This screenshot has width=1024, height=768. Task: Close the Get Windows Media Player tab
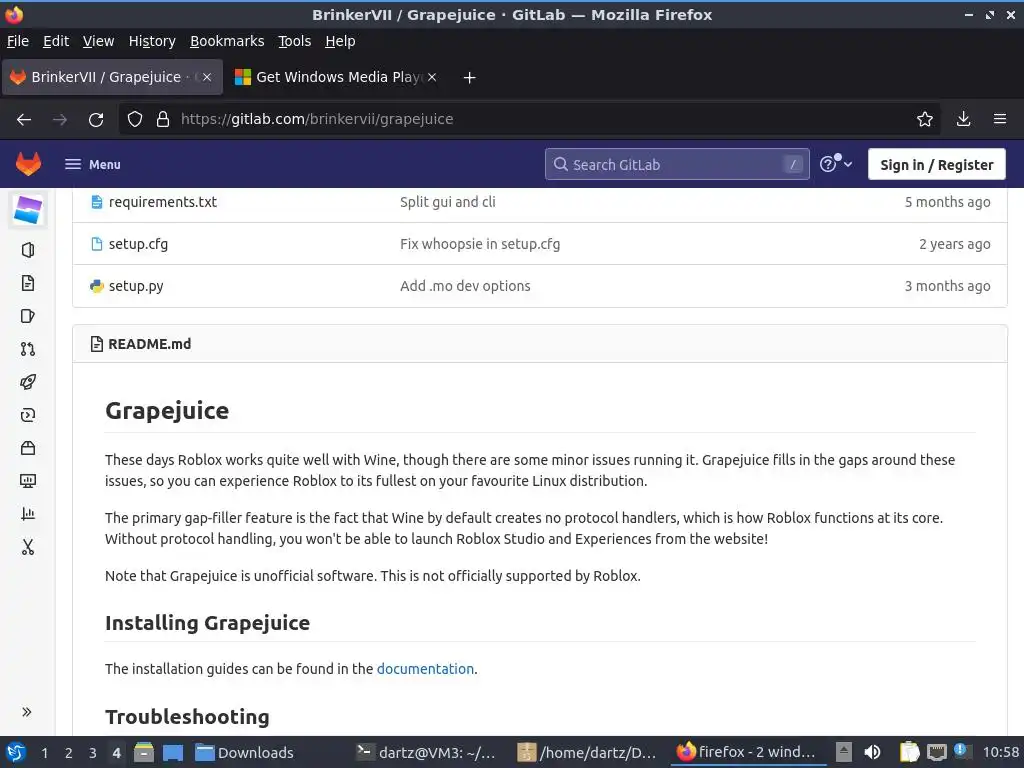click(x=432, y=77)
